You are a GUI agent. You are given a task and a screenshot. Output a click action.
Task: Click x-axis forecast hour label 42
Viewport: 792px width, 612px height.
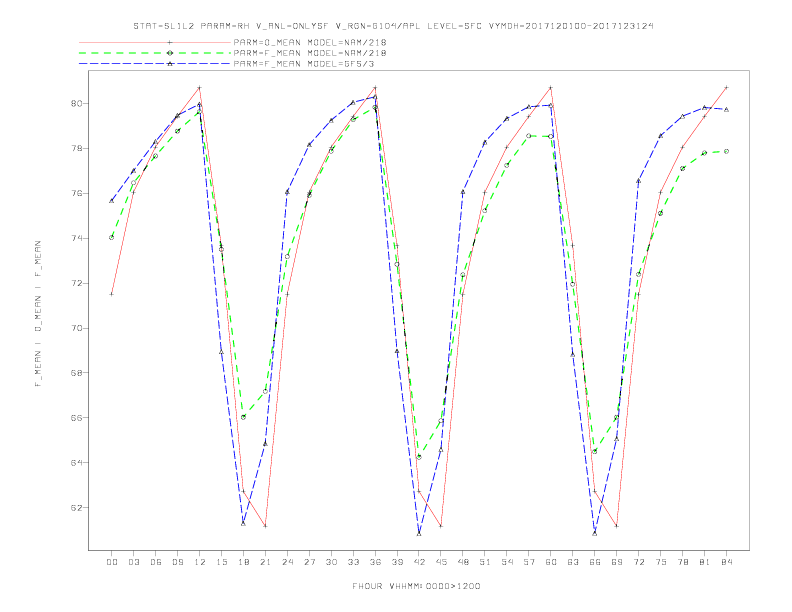pos(419,562)
